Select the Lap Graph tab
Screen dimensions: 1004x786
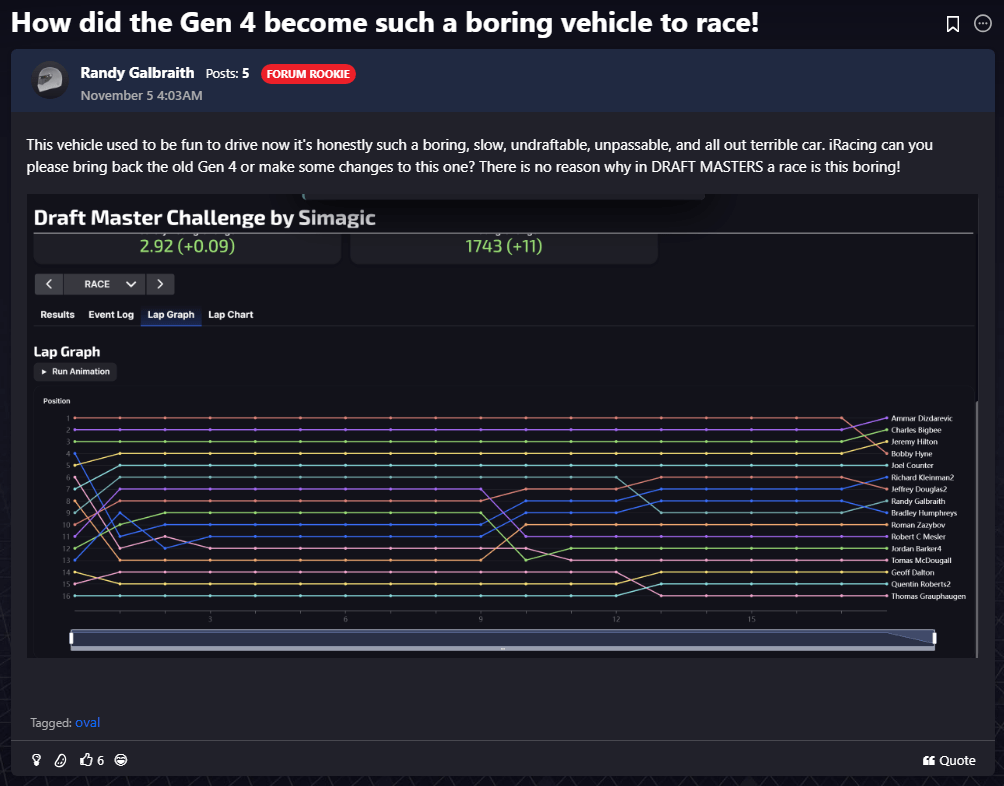coord(171,315)
